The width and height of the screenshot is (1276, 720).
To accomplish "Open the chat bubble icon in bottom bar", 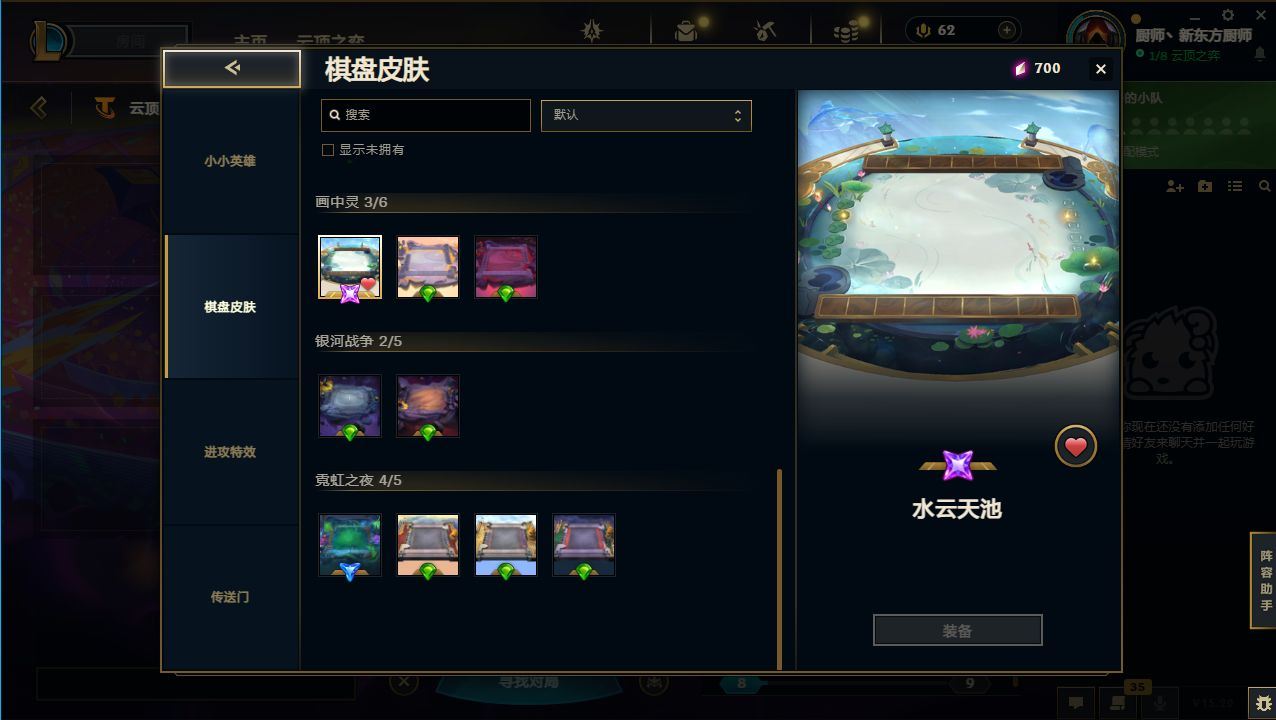I will click(1076, 703).
